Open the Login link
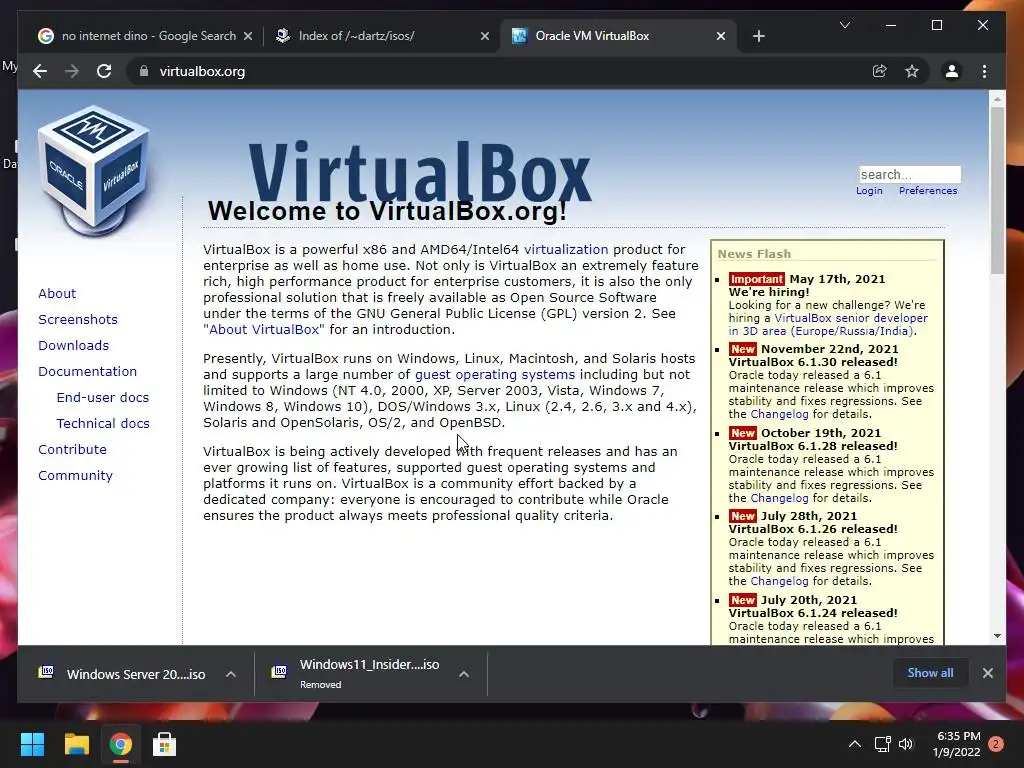1024x768 pixels. [869, 191]
